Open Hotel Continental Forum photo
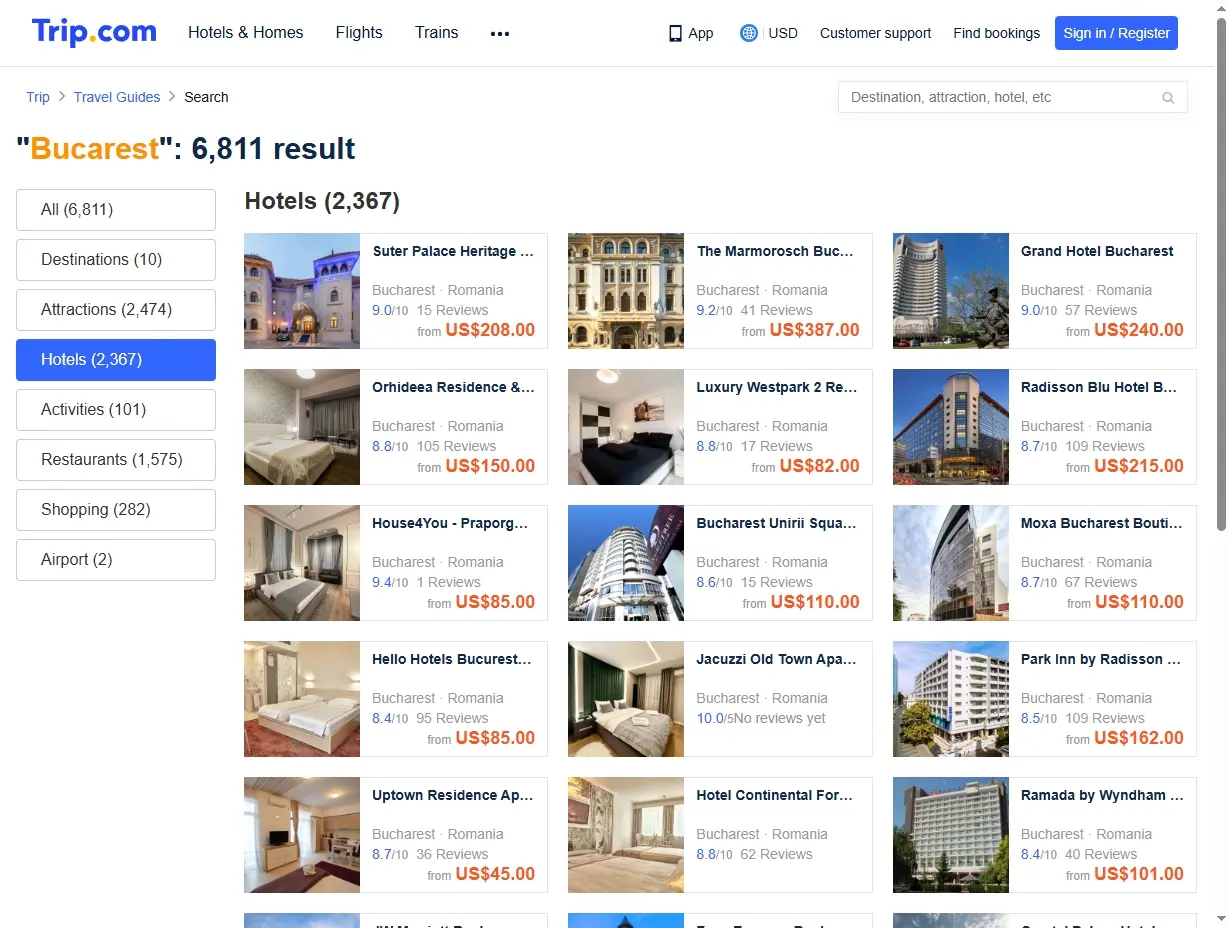 coord(626,835)
